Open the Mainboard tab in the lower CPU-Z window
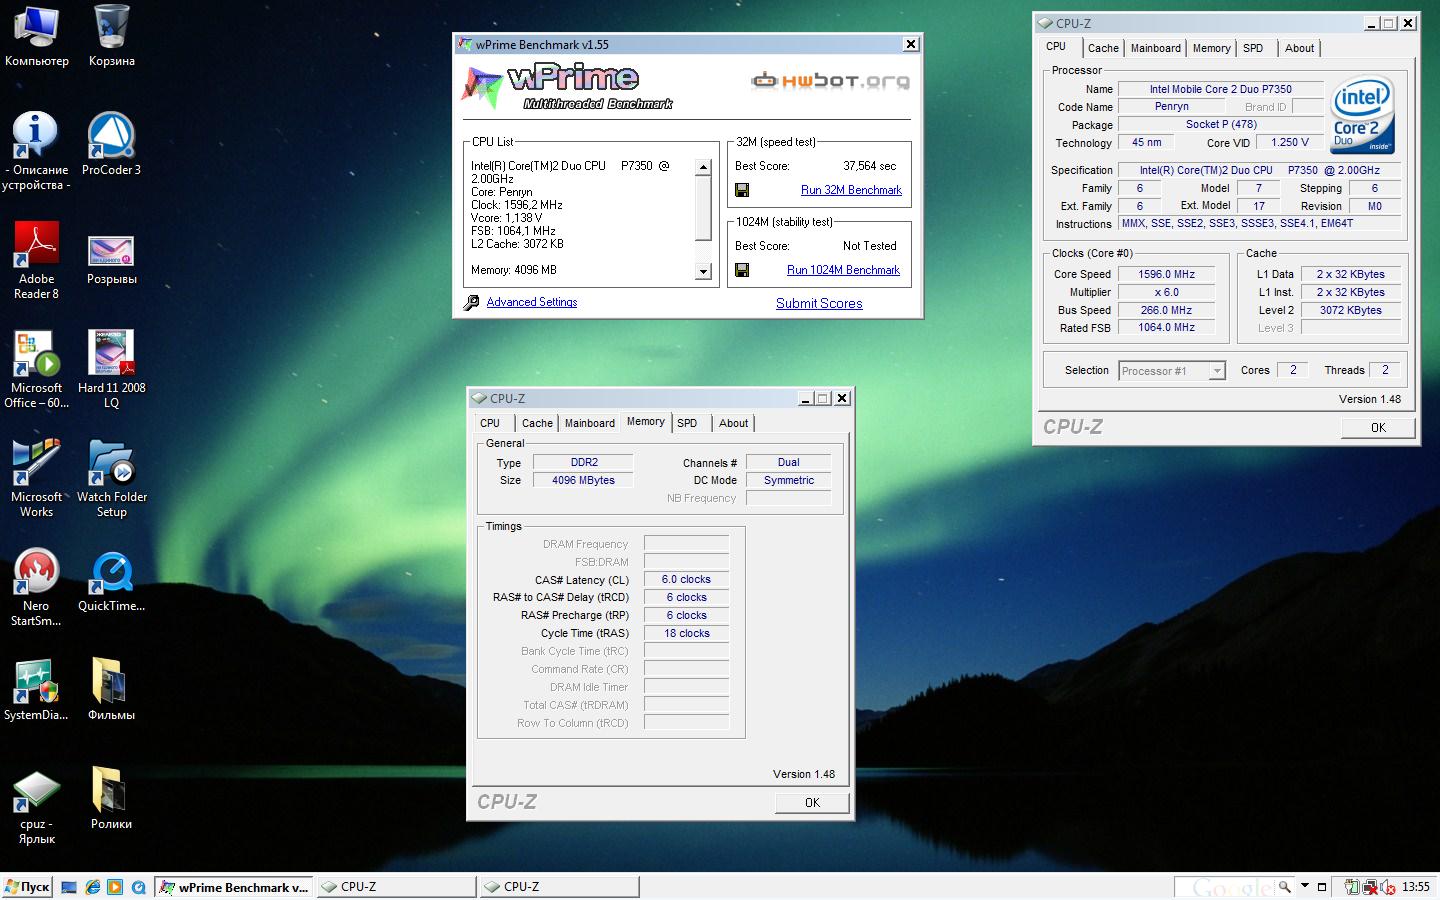The height and width of the screenshot is (900, 1440). [x=590, y=423]
